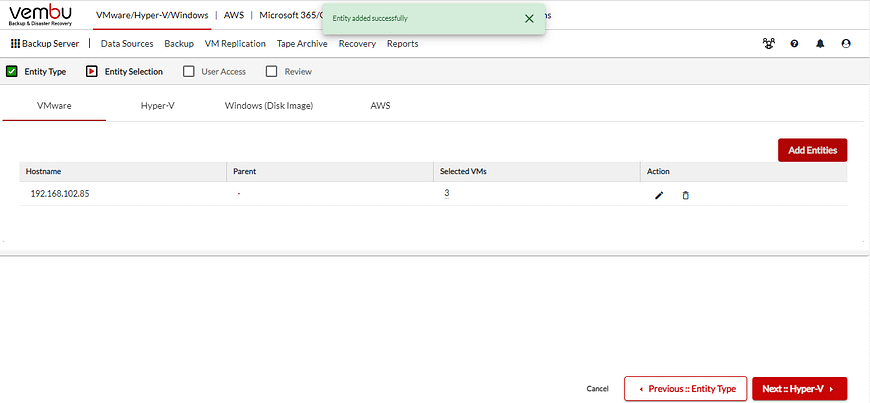Open the Data Sources menu
Screen dimensions: 870x403
(127, 44)
